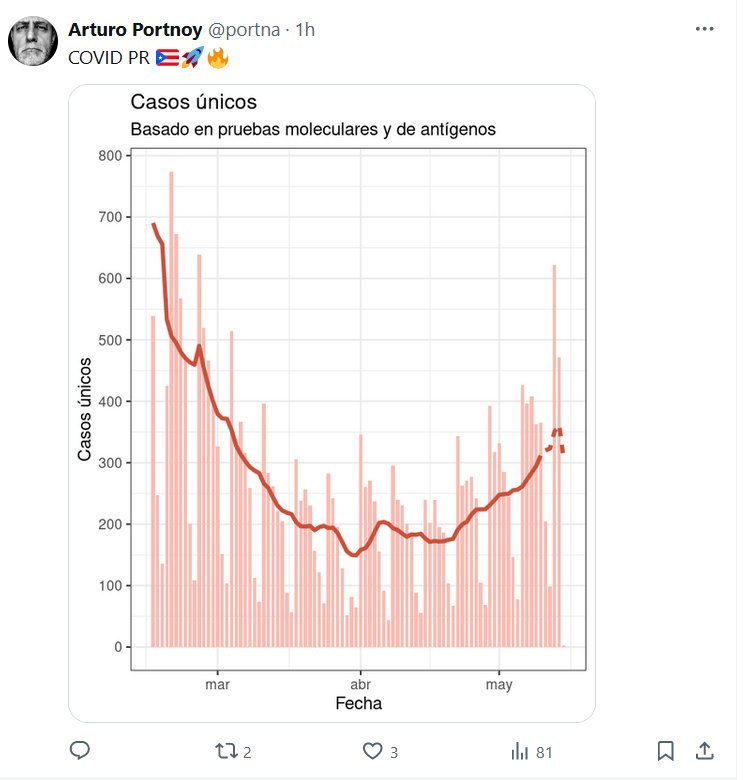The image size is (746, 780).
Task: Click the repost count number 2
Action: 247,752
